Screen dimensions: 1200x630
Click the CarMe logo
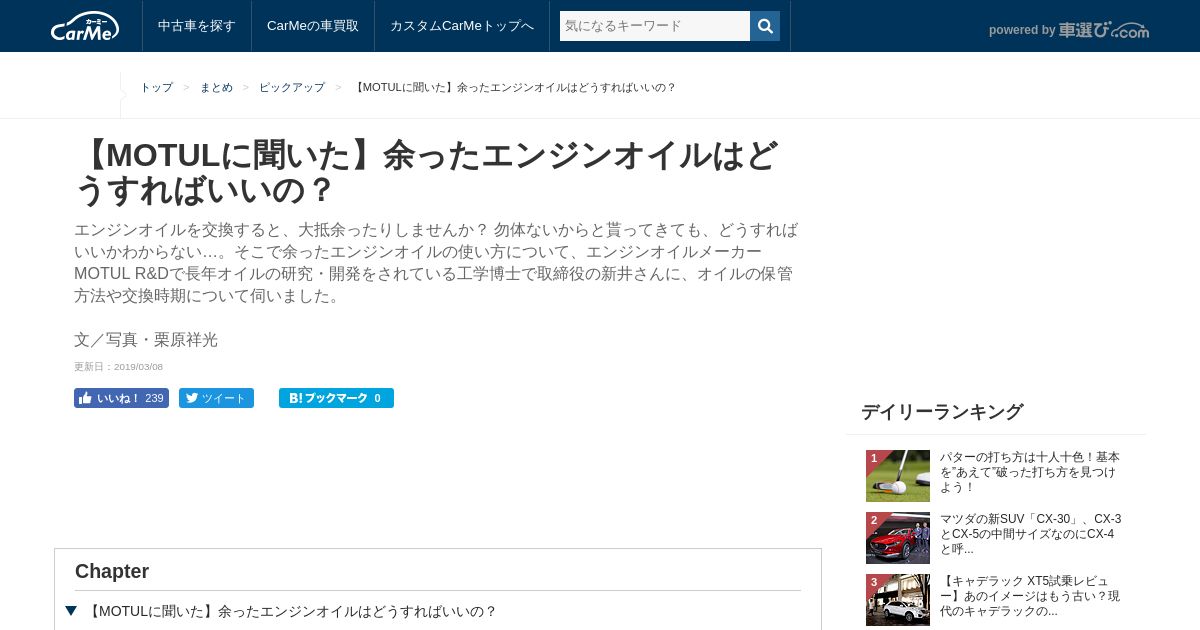[85, 26]
